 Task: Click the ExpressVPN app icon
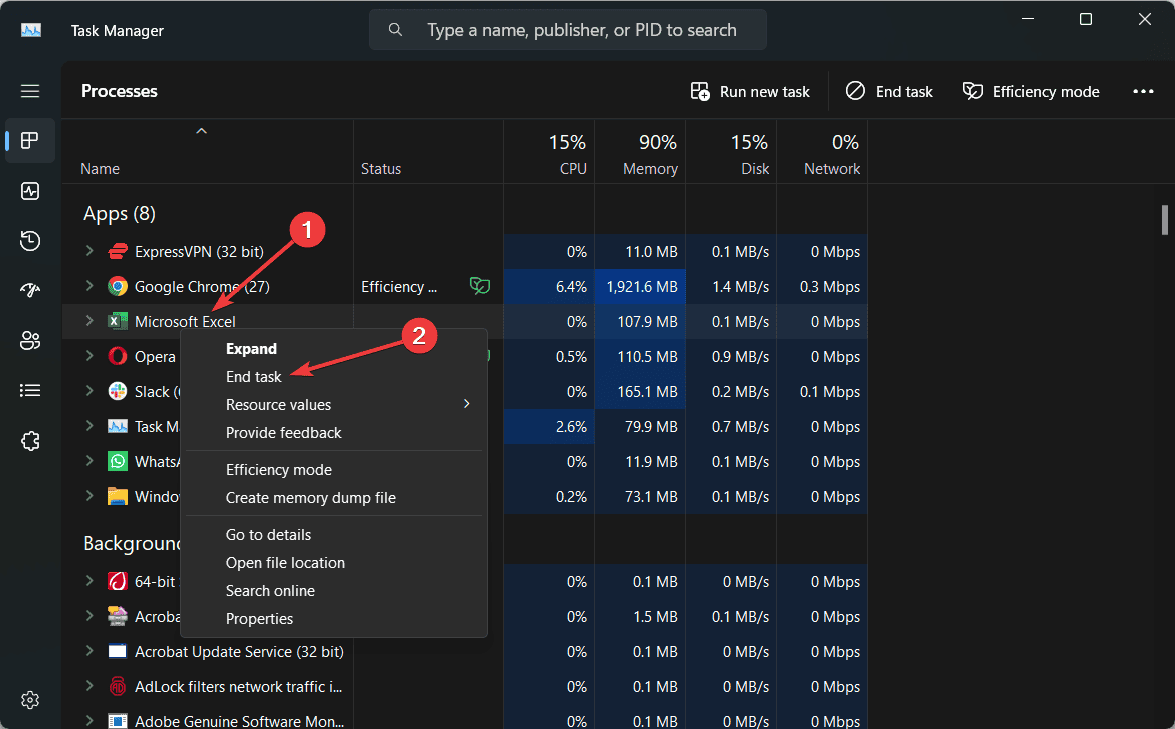click(118, 252)
